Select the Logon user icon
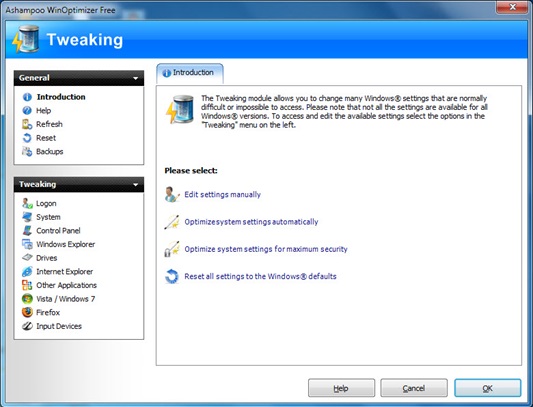533x407 pixels. [x=27, y=203]
